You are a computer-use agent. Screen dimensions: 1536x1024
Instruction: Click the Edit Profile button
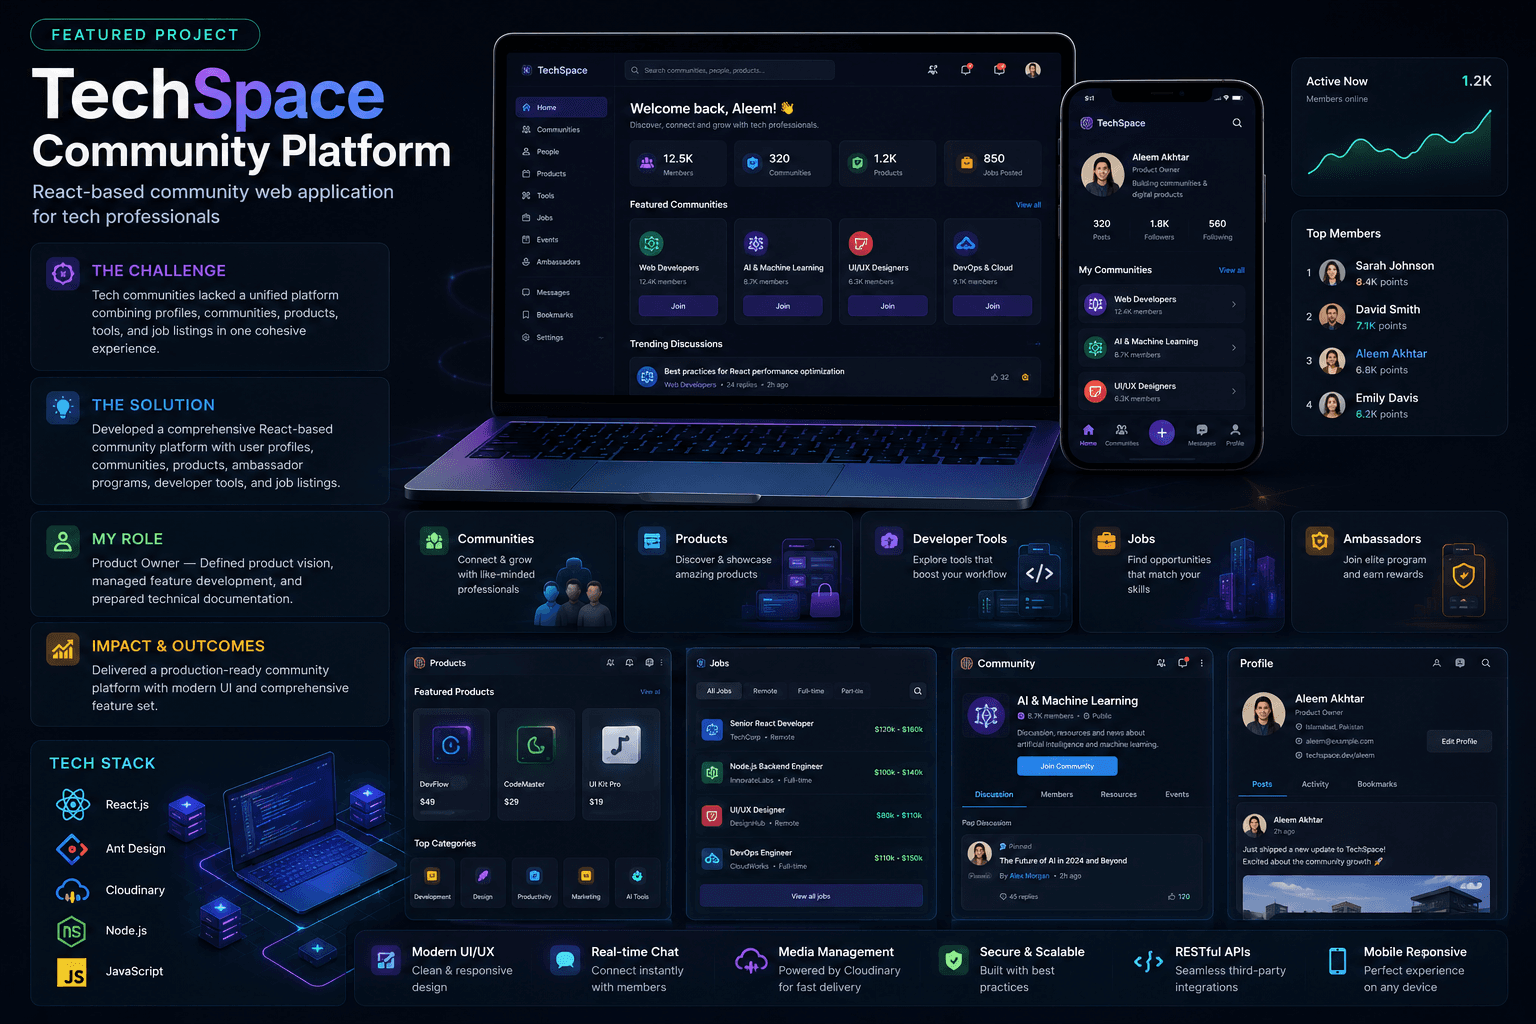click(1459, 741)
